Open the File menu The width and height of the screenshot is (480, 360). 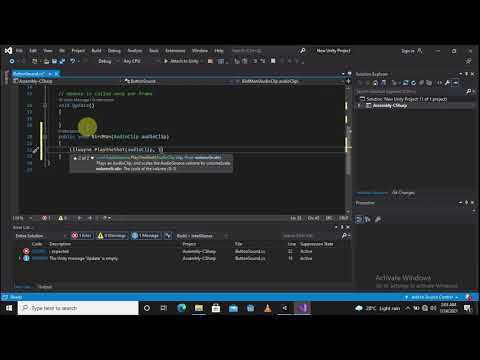(19, 51)
